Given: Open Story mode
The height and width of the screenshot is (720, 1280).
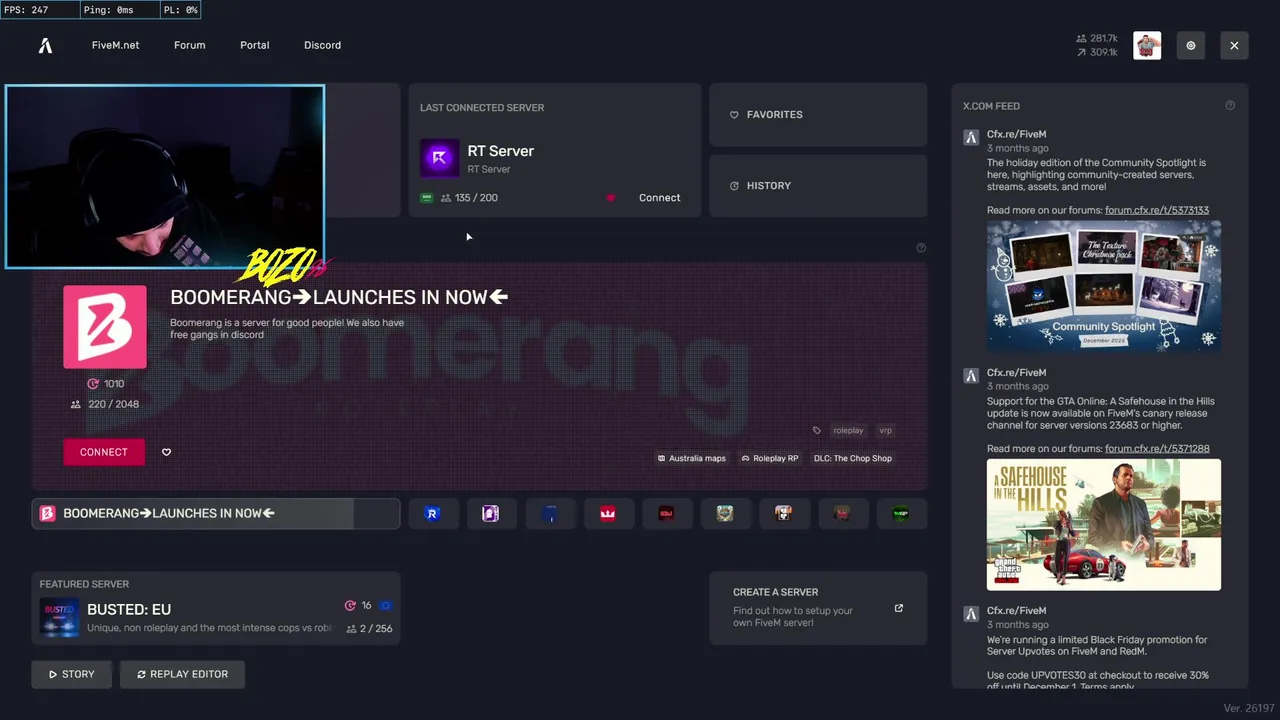Looking at the screenshot, I should point(71,674).
